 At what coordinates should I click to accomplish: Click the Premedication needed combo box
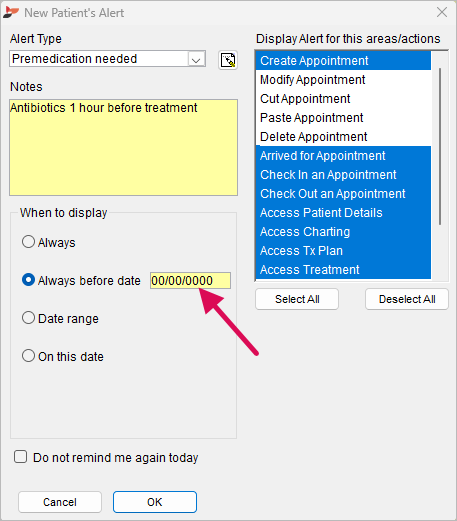click(107, 59)
